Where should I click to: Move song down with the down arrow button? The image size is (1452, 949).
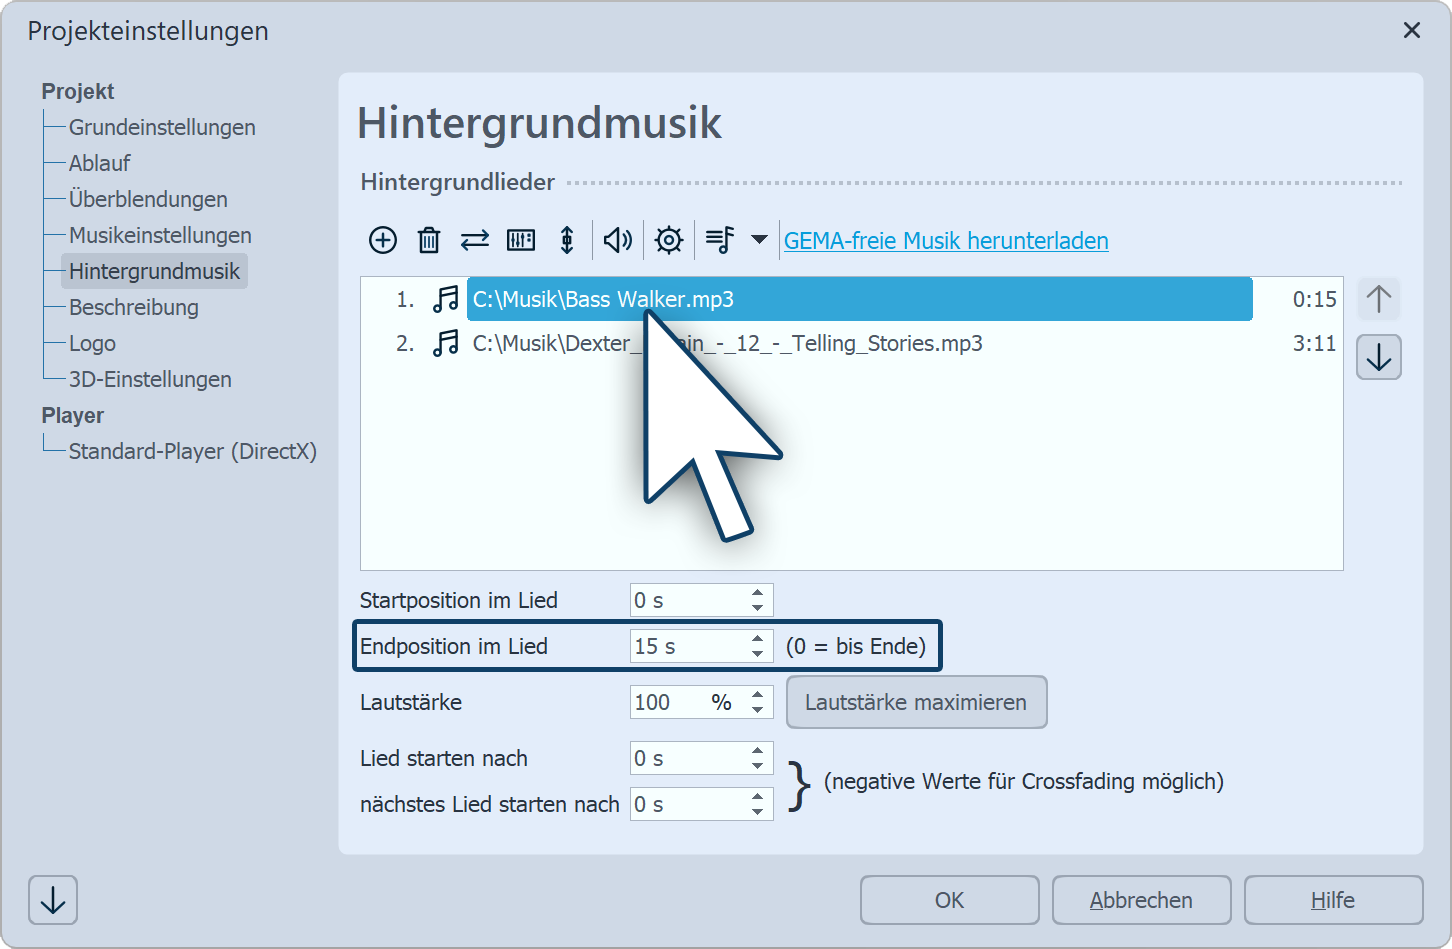[1378, 358]
